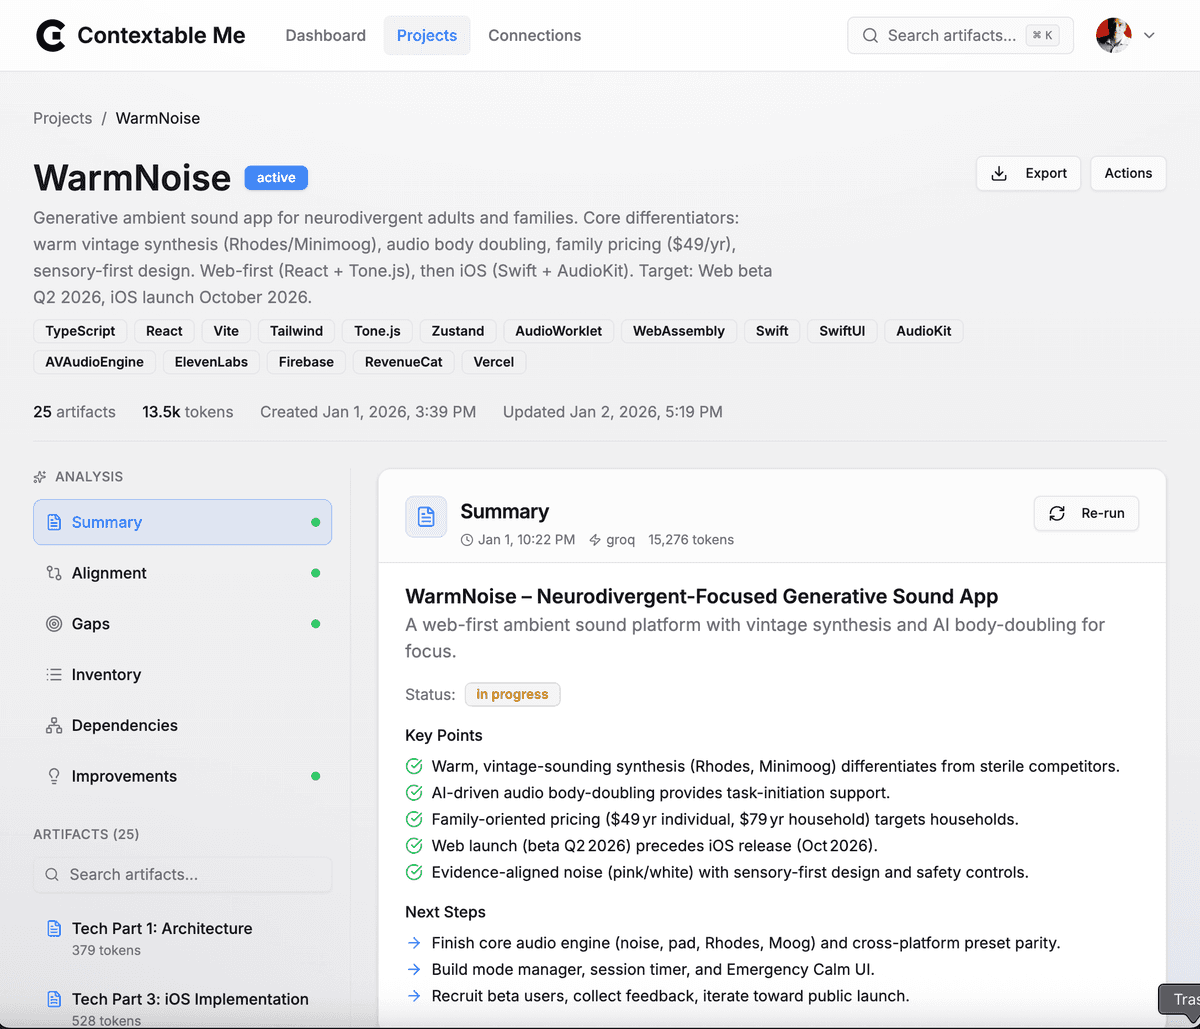Switch to the Dashboard tab

tap(325, 35)
